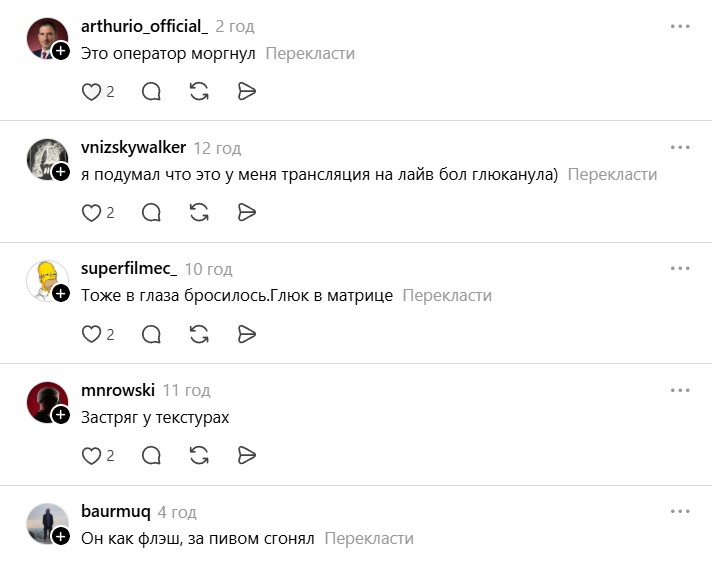Image resolution: width=712 pixels, height=562 pixels.
Task: Click Перекласти under vnizskywalker's comment
Action: point(612,174)
